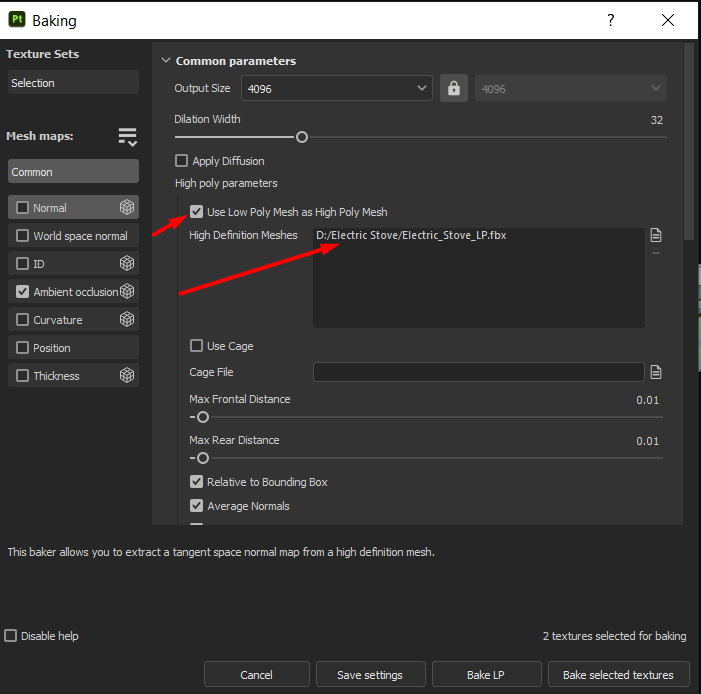Select the Normal mesh map entry
The width and height of the screenshot is (701, 694).
pyautogui.click(x=50, y=208)
